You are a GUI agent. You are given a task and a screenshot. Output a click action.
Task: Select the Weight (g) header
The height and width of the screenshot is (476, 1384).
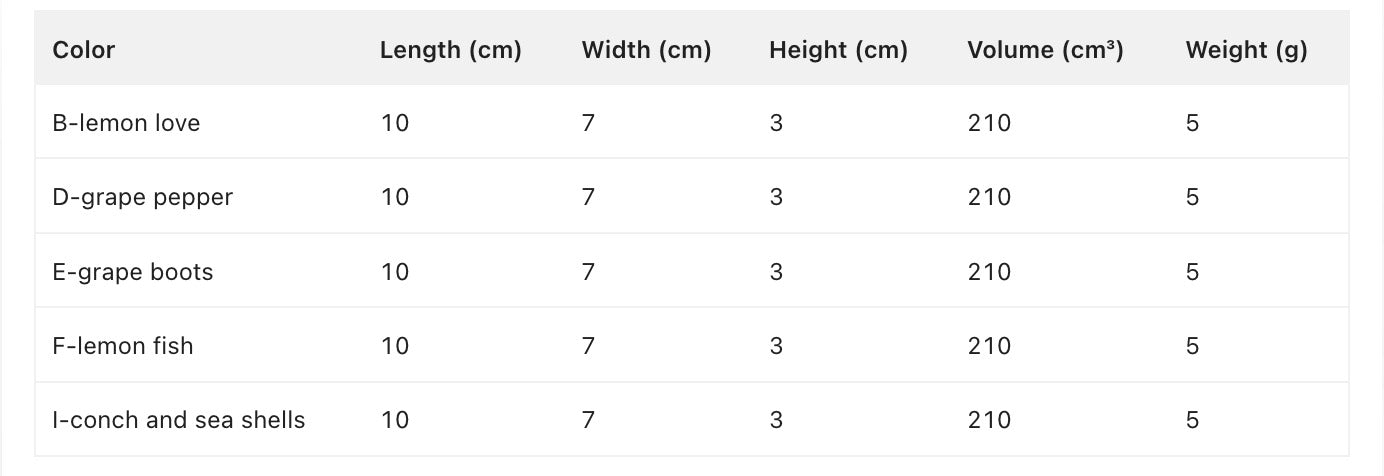[x=1246, y=50]
